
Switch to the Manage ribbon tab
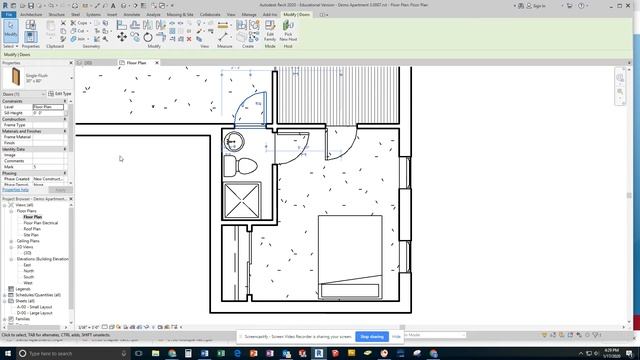click(x=249, y=15)
